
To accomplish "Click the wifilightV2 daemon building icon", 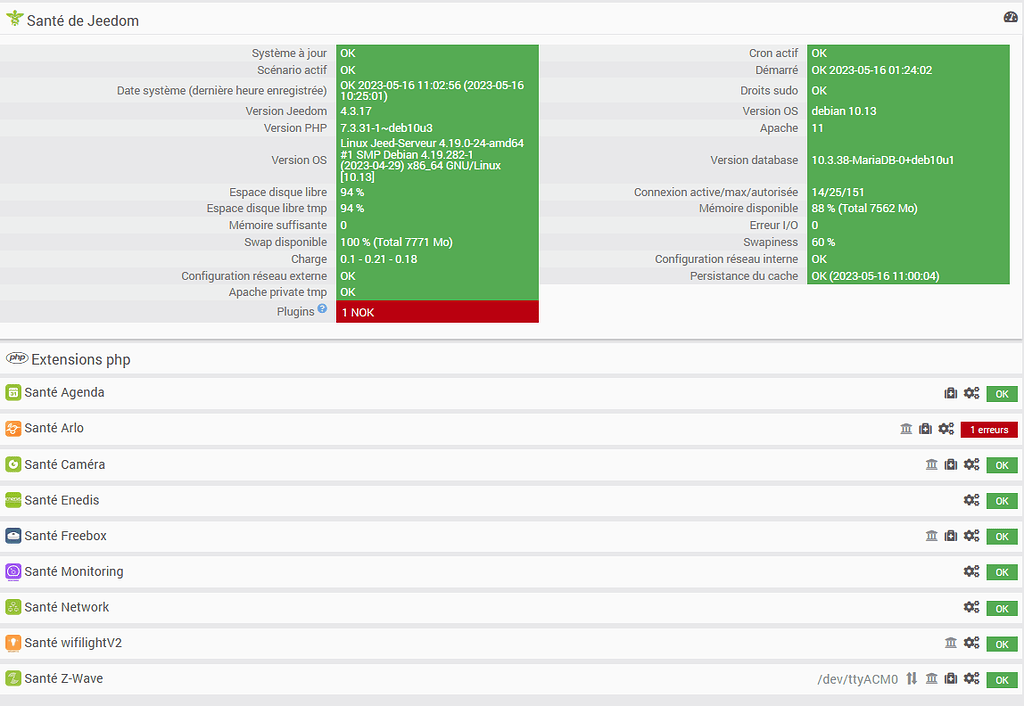I will 951,643.
